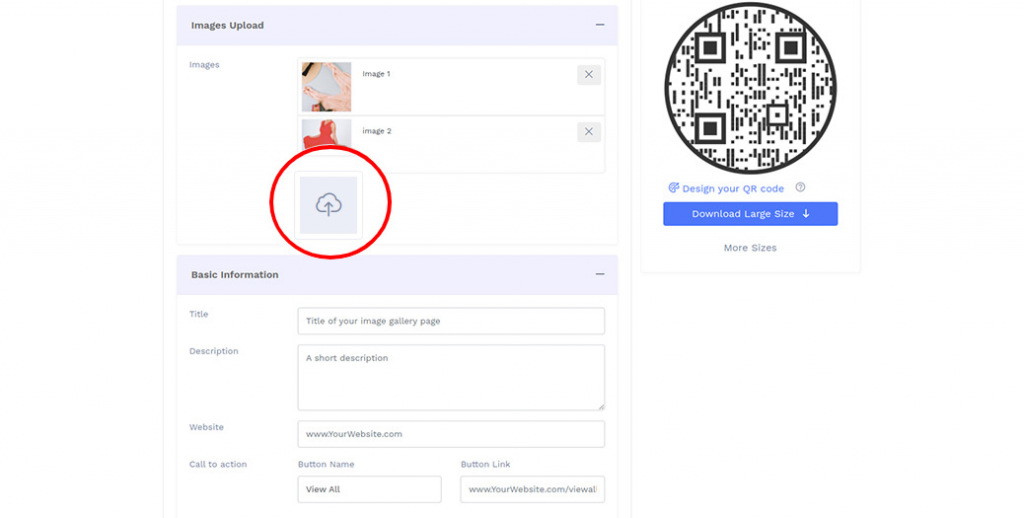
Task: Click the circular QR code preview
Action: [x=750, y=88]
